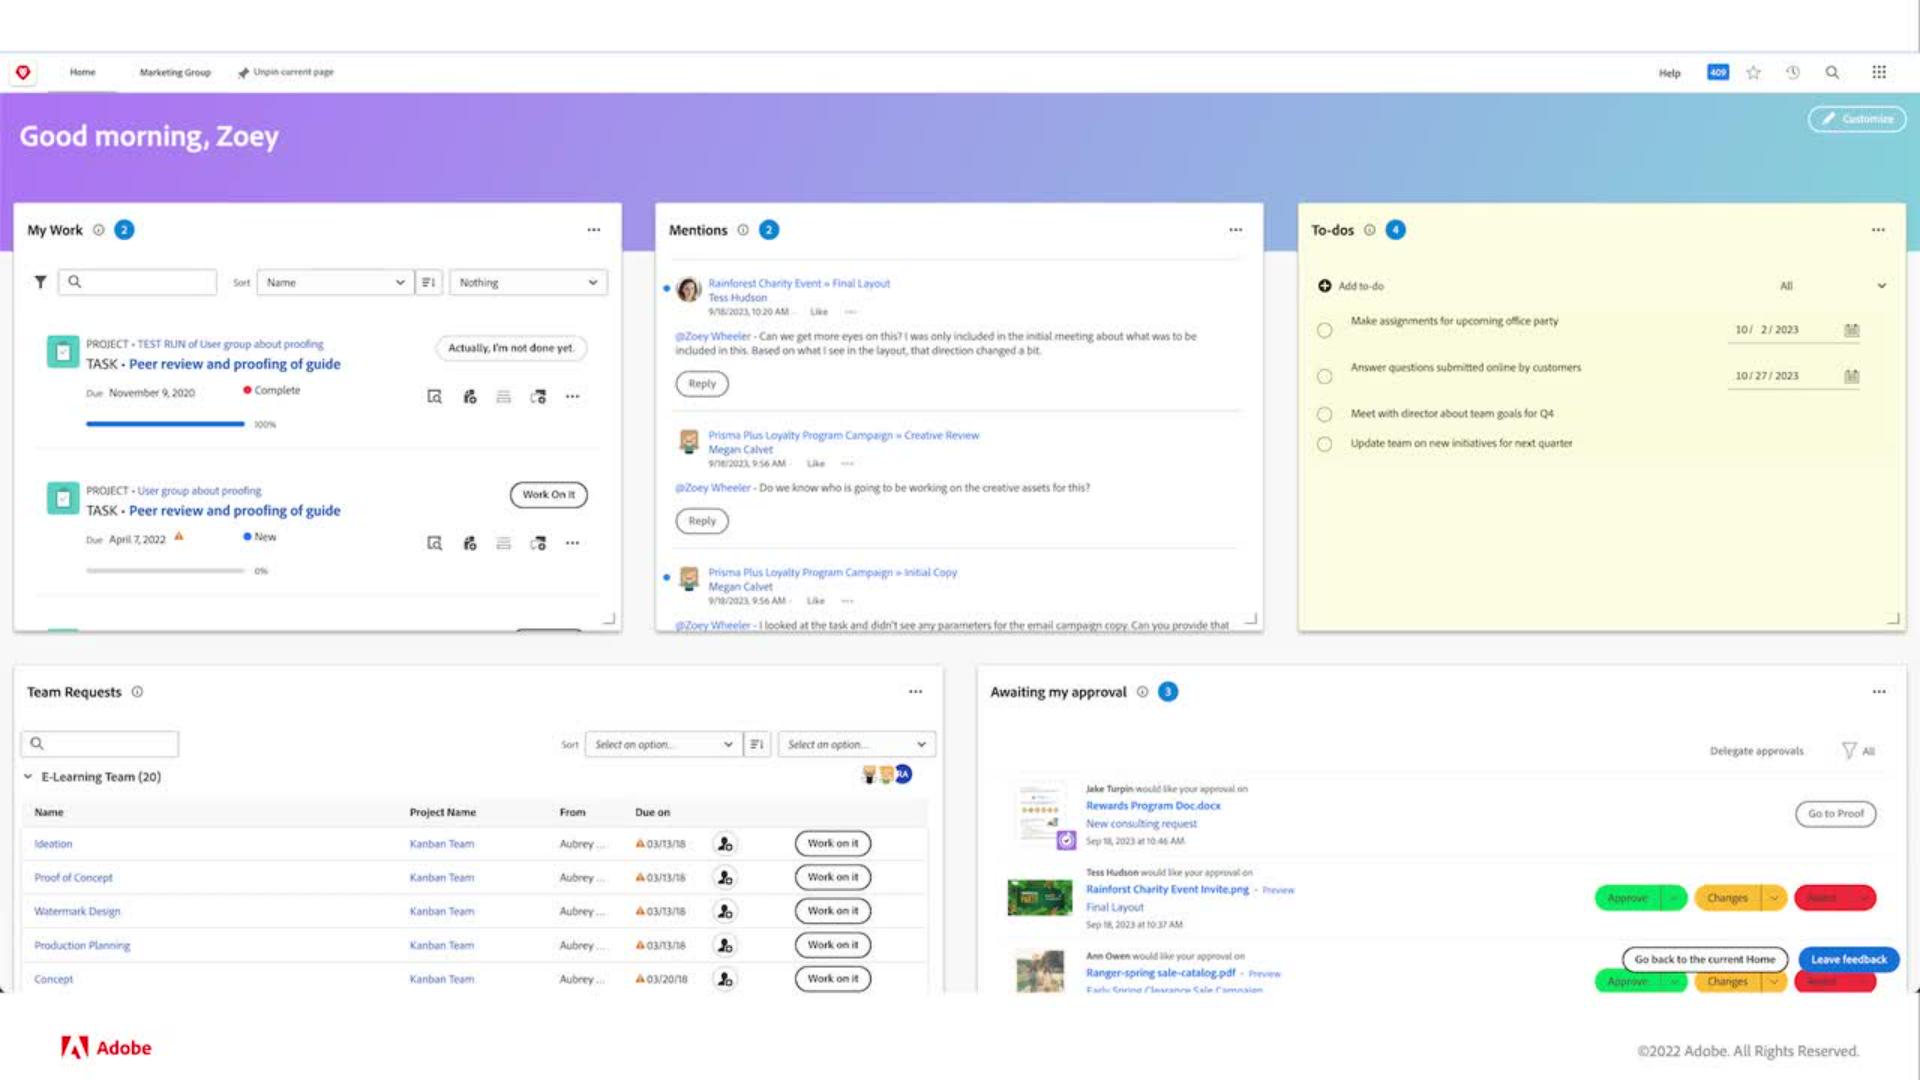Check off Answer questions submitted online to-do
Viewport: 1920px width, 1080px height.
click(1324, 376)
